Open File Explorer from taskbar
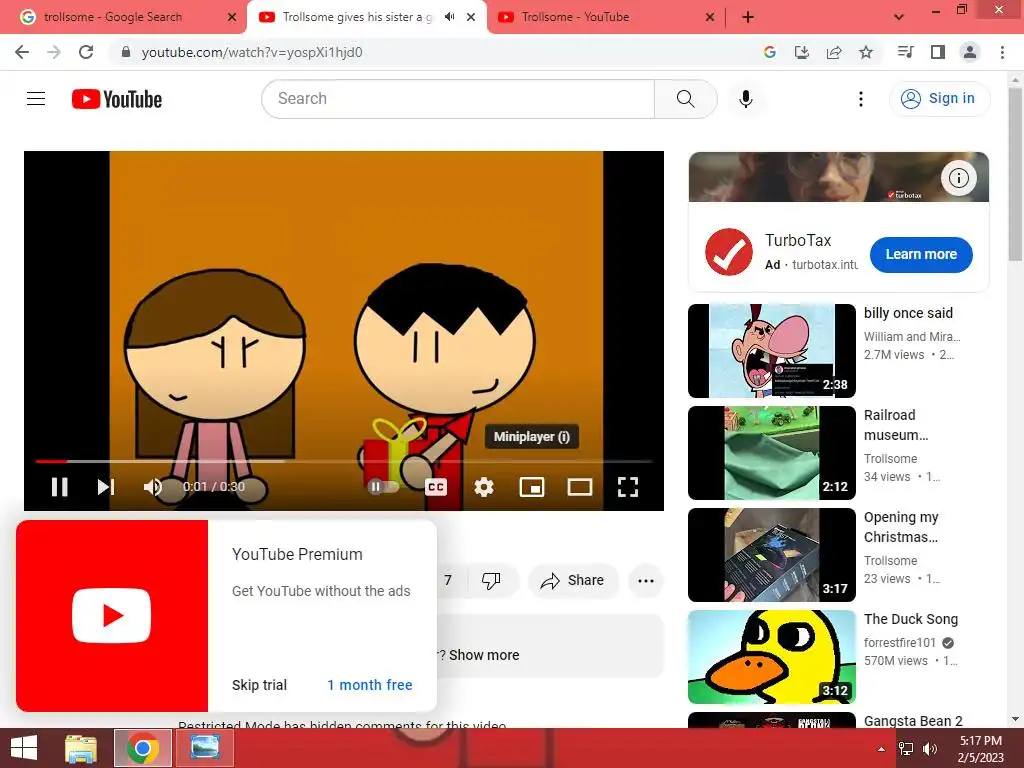 click(x=81, y=748)
